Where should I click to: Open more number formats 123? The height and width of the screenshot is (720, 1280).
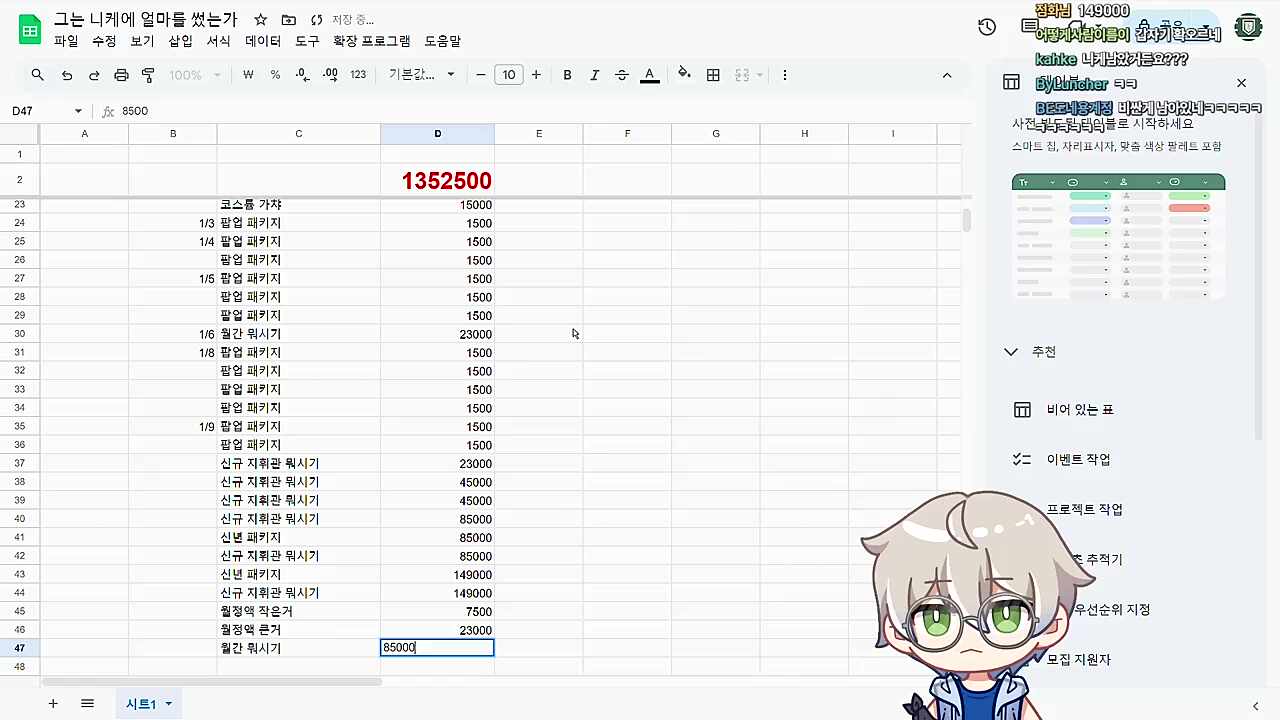point(358,75)
